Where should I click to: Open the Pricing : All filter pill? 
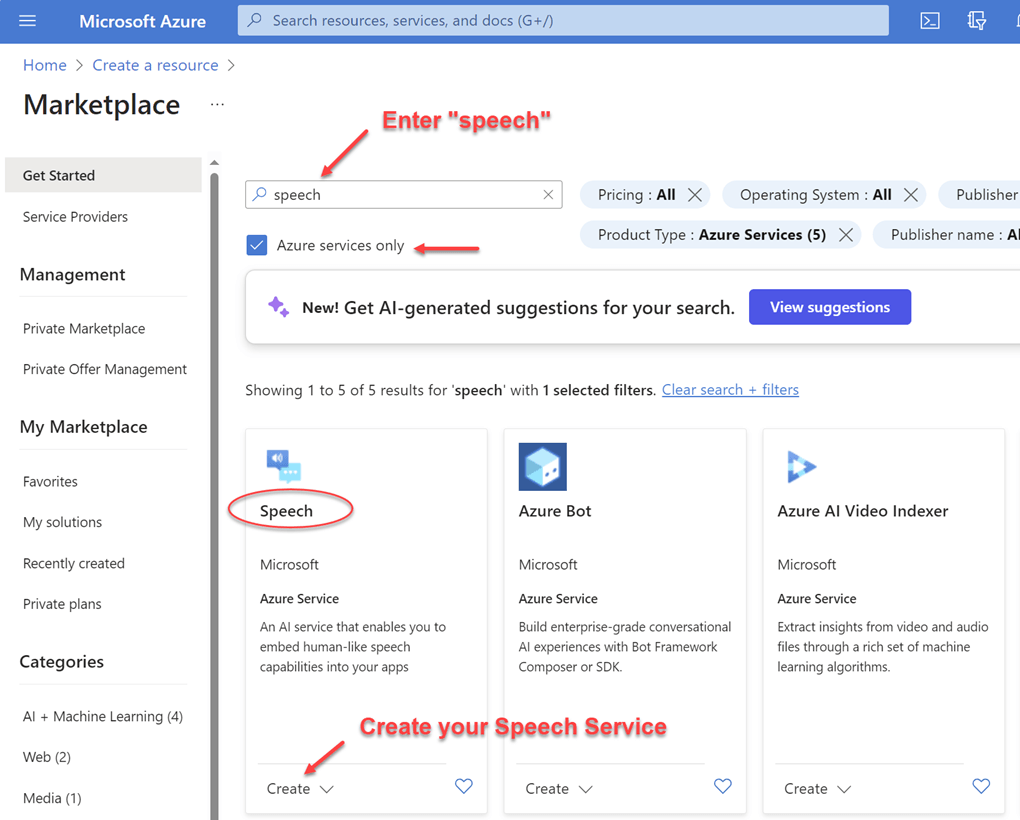coord(636,195)
